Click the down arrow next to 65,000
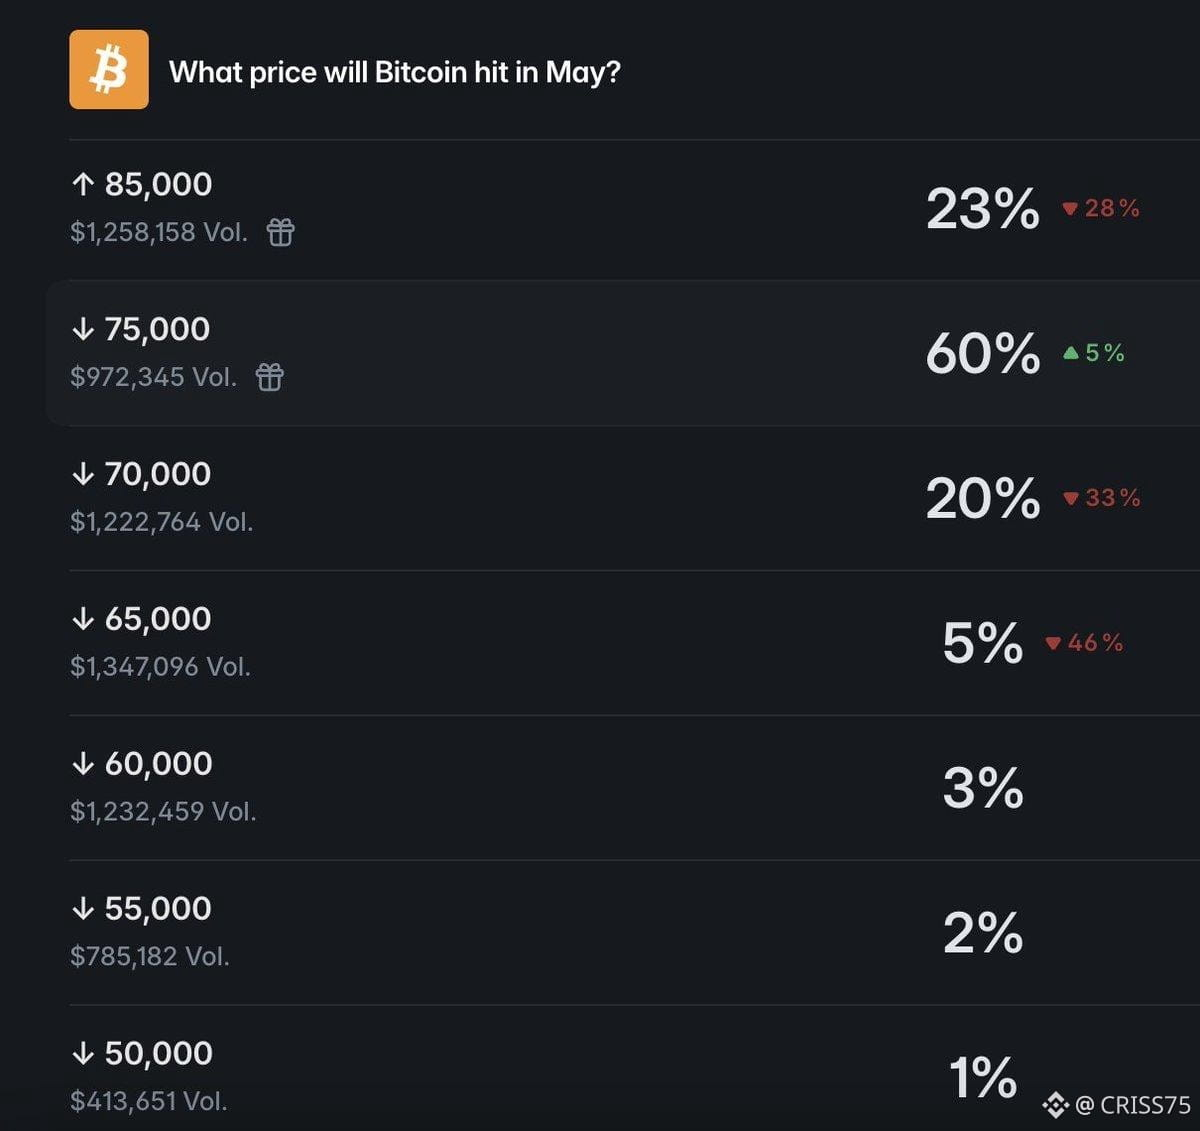1200x1131 pixels. coord(83,619)
